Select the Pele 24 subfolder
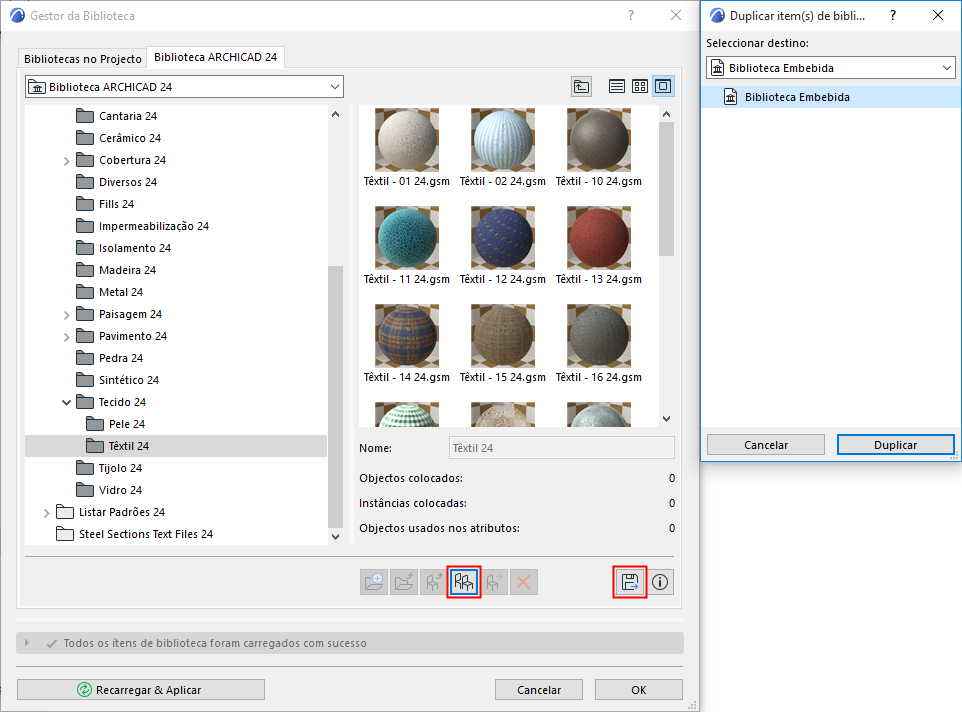Image resolution: width=962 pixels, height=712 pixels. tap(126, 424)
